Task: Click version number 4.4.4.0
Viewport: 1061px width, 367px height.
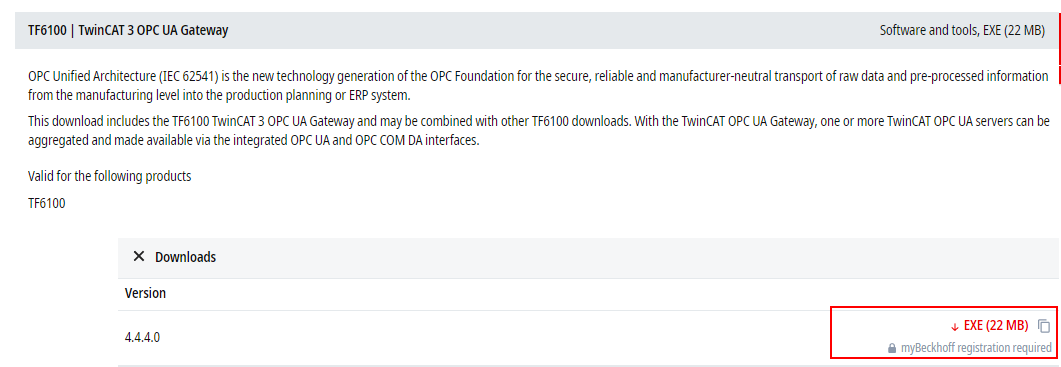Action: (x=142, y=337)
